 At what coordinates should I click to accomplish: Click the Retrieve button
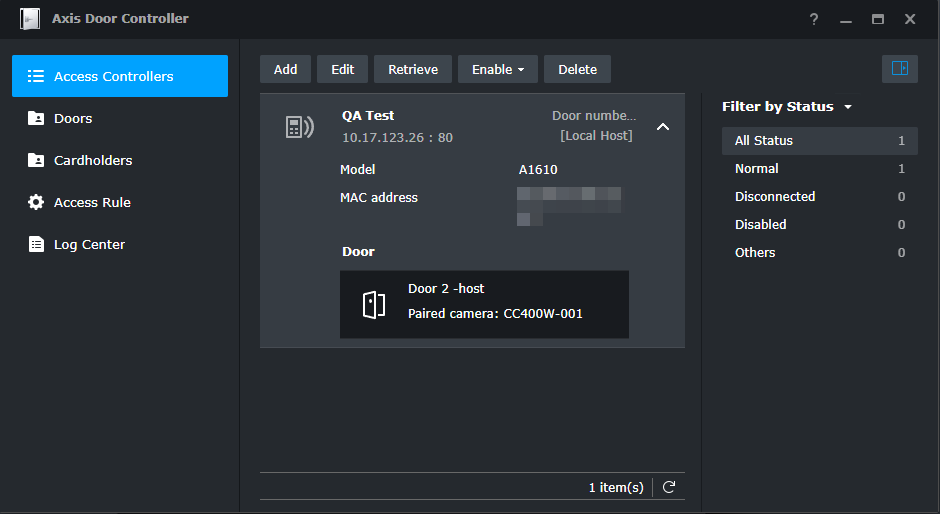(x=413, y=69)
